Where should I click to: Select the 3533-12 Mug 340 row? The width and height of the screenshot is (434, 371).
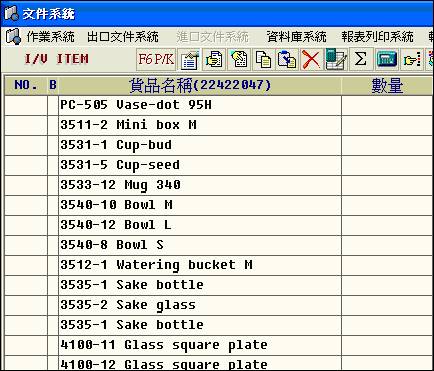[x=219, y=185]
